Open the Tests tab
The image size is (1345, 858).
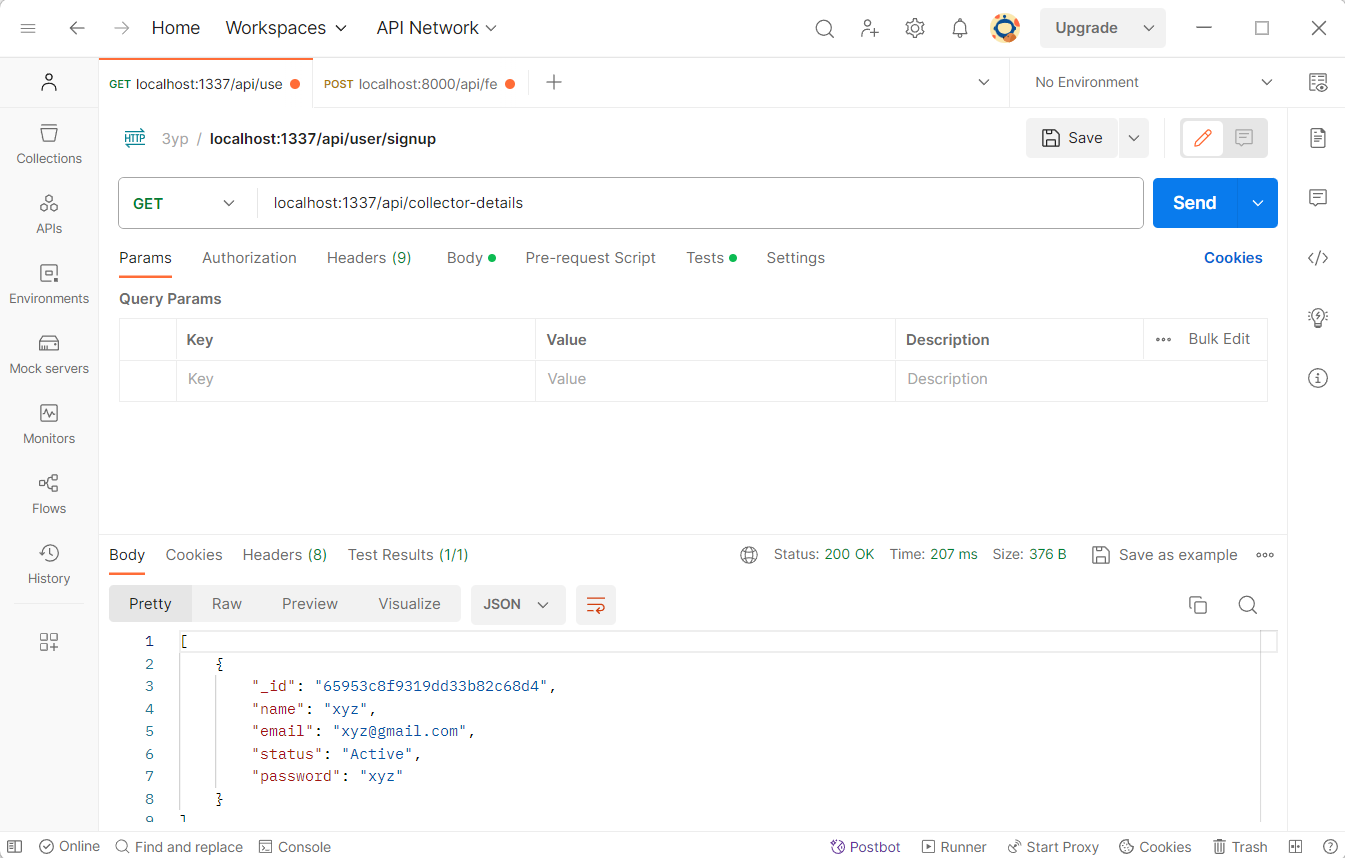coord(711,258)
